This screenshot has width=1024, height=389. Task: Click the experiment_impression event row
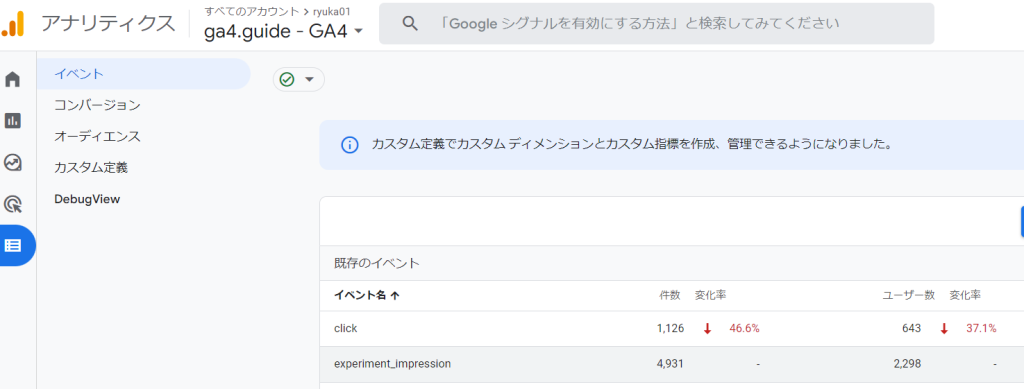(x=671, y=364)
